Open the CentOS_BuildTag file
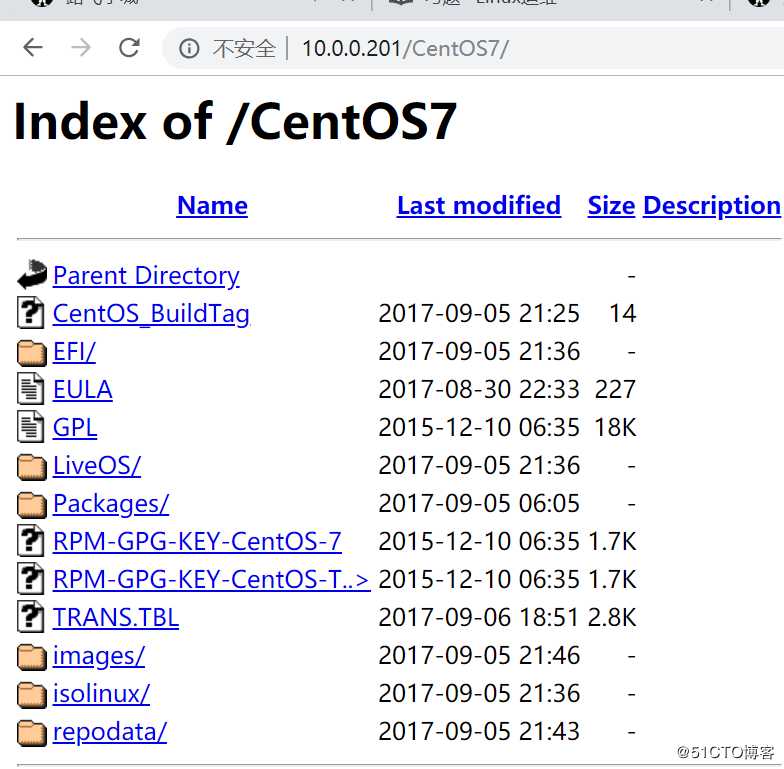The height and width of the screenshot is (769, 784). pos(151,314)
